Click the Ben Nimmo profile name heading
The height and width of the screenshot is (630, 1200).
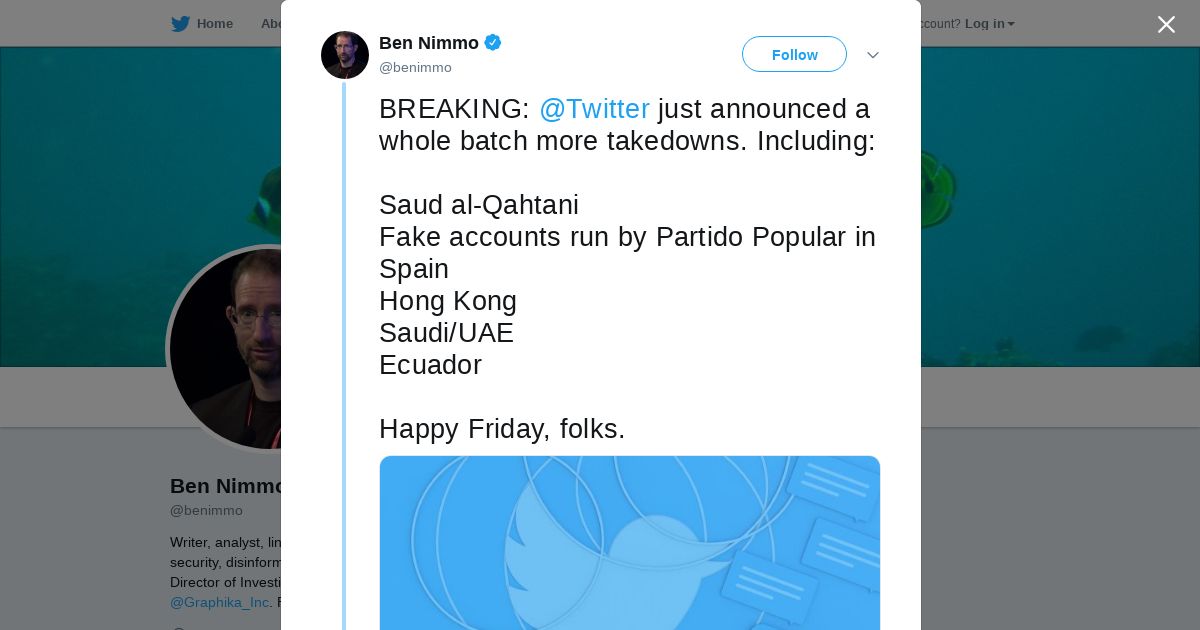[228, 486]
